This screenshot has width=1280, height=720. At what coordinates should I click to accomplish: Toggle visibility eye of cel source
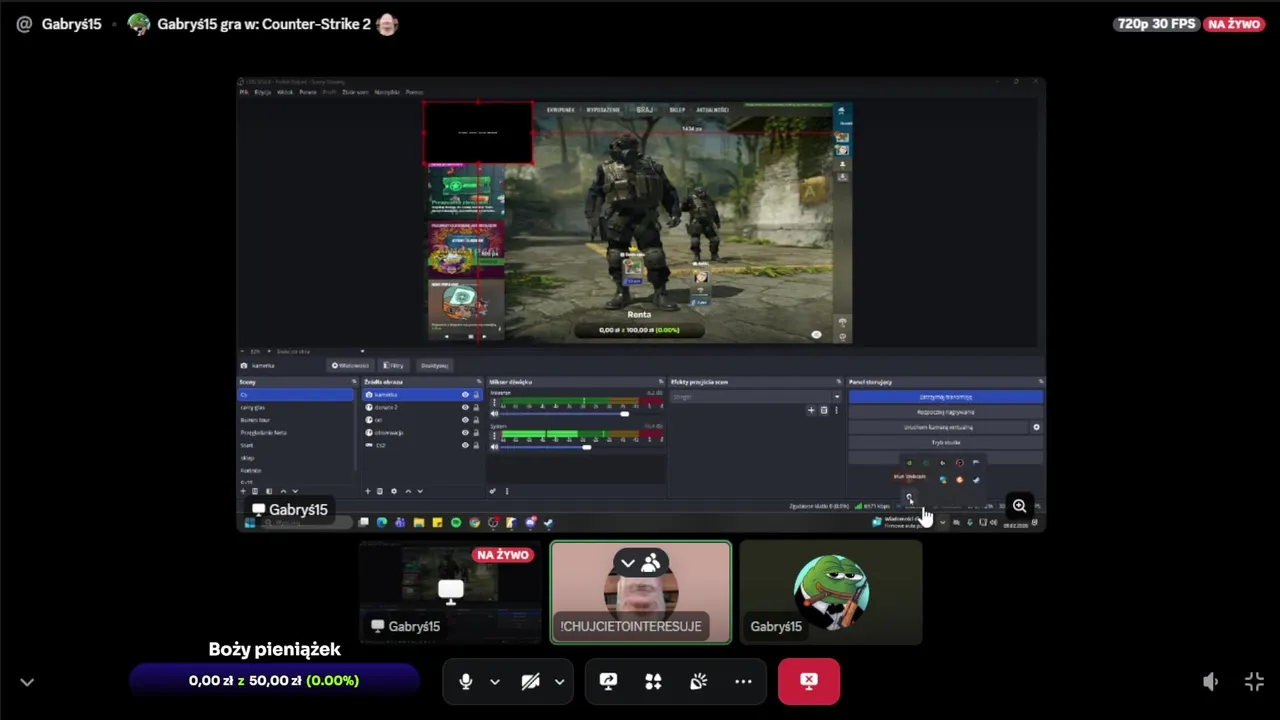coord(465,420)
